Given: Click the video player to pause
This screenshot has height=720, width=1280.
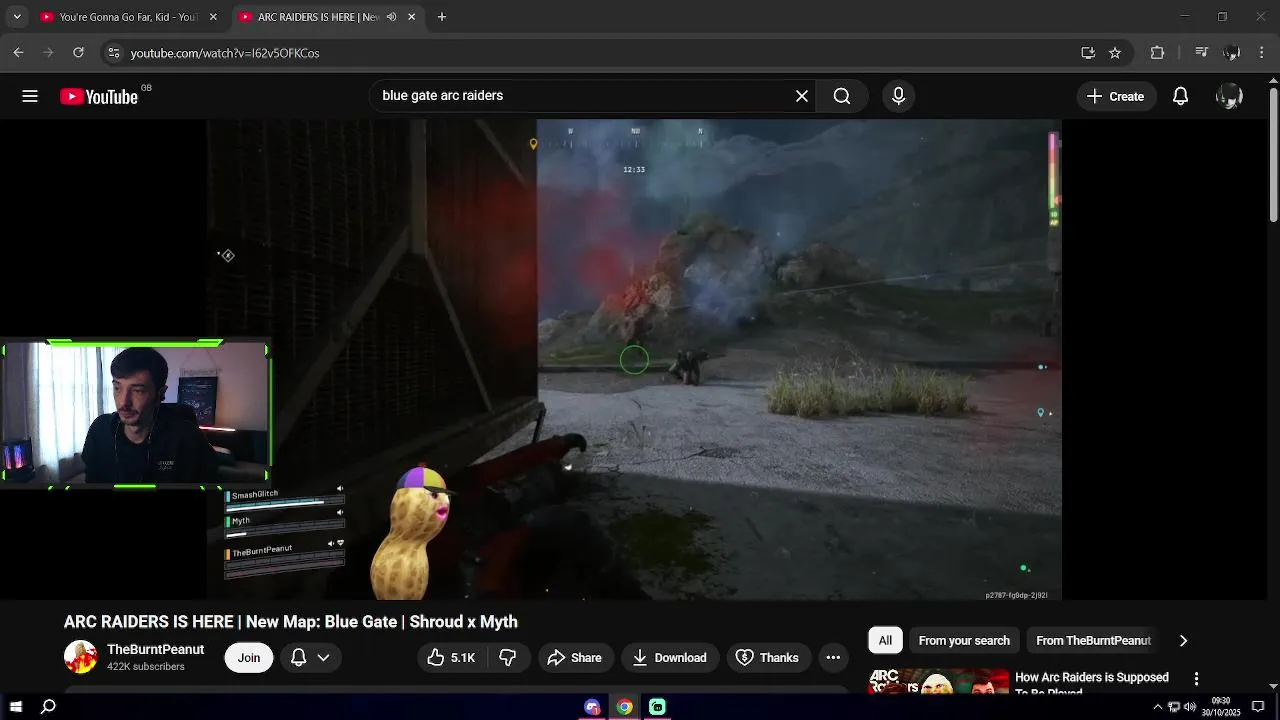Looking at the screenshot, I should pos(635,360).
